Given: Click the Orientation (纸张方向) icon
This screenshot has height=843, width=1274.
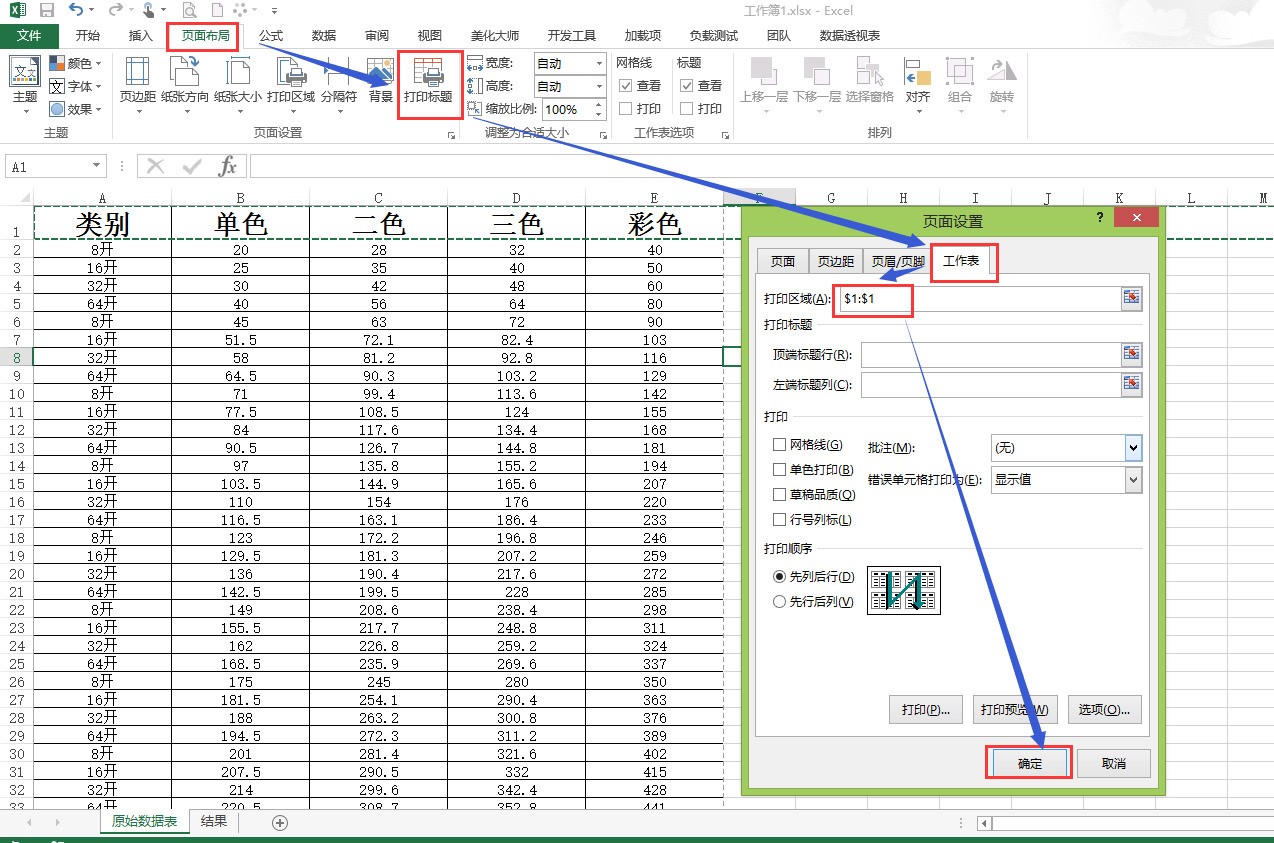Looking at the screenshot, I should coord(185,75).
